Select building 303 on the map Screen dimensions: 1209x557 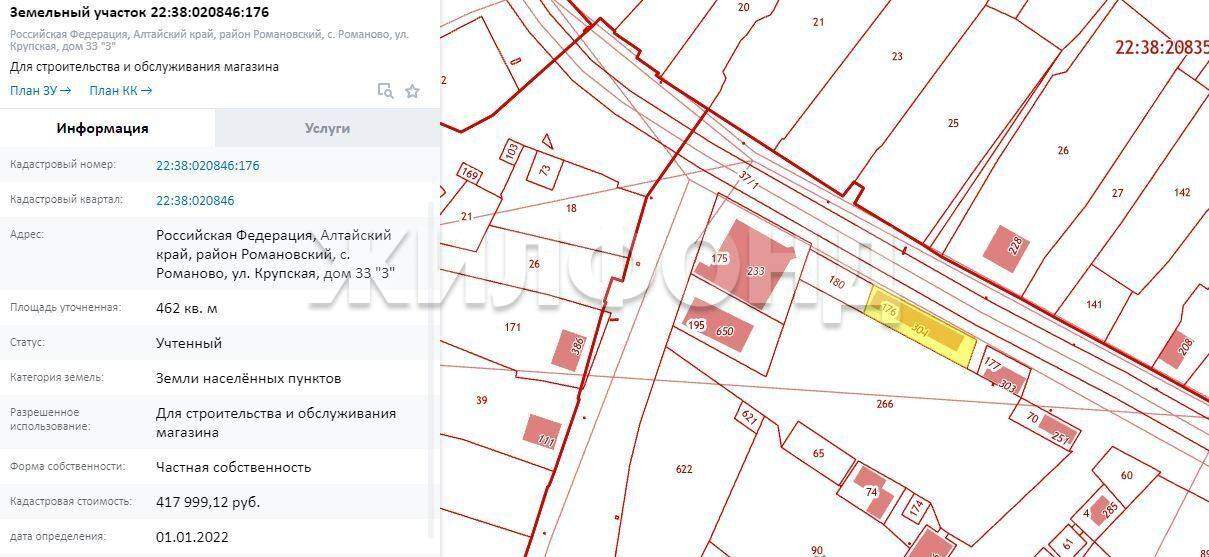click(1003, 381)
